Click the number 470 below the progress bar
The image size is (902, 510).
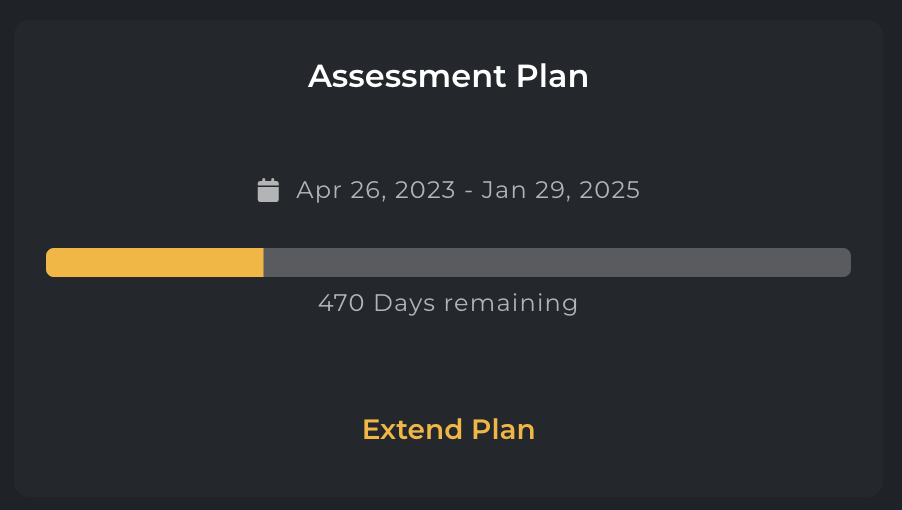[x=341, y=303]
